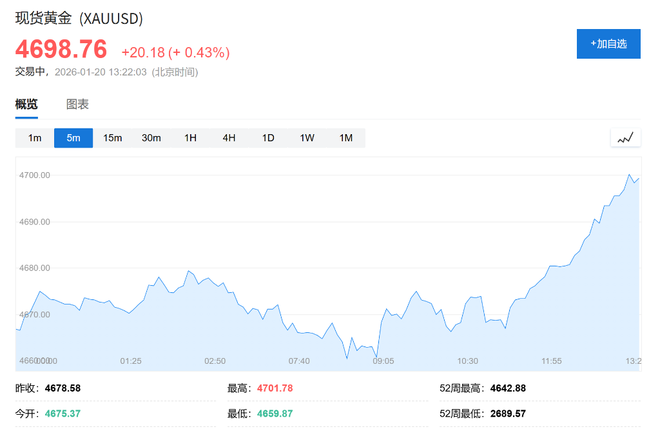Image resolution: width=660 pixels, height=438 pixels.
Task: Click the current price 4698.76
Action: tap(61, 50)
